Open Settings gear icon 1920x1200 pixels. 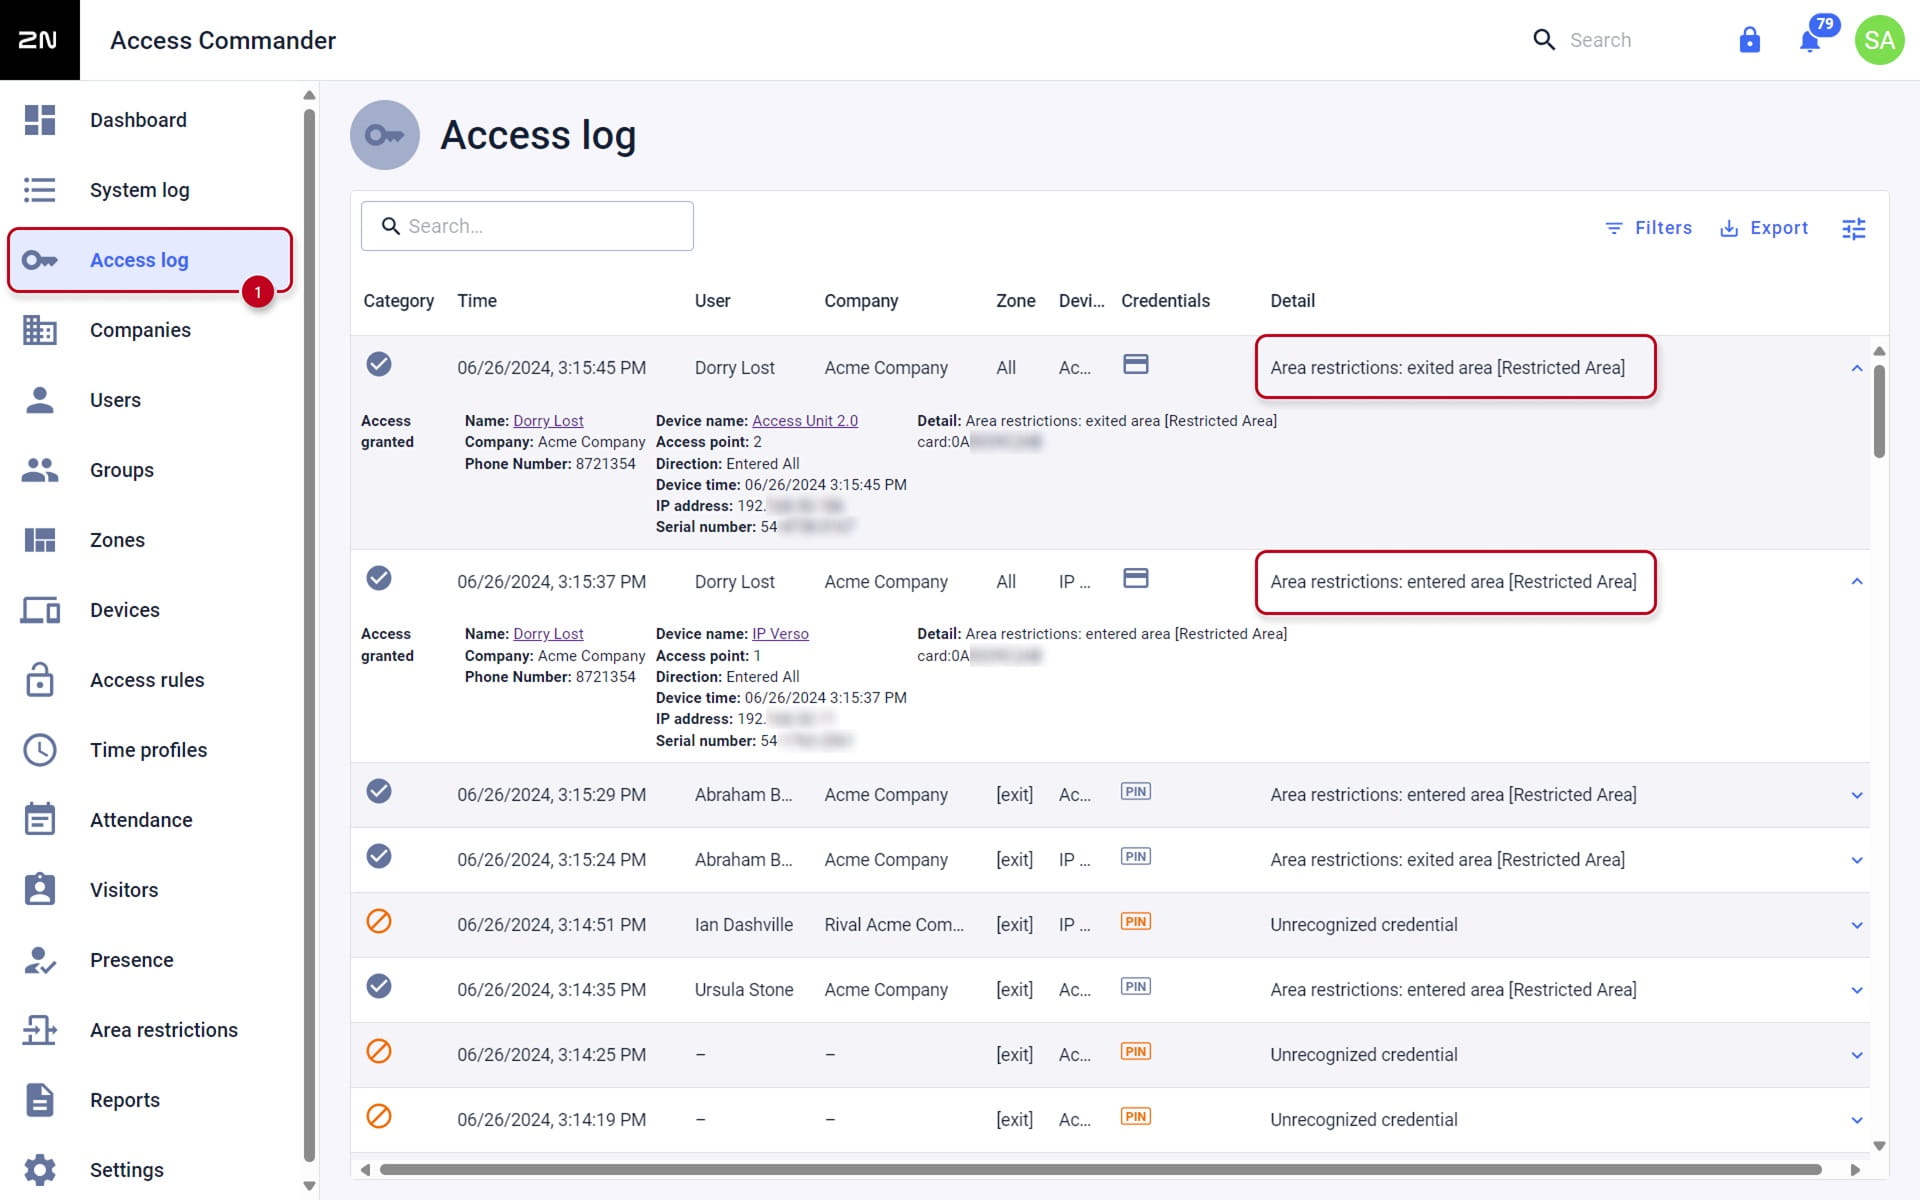(x=40, y=1170)
